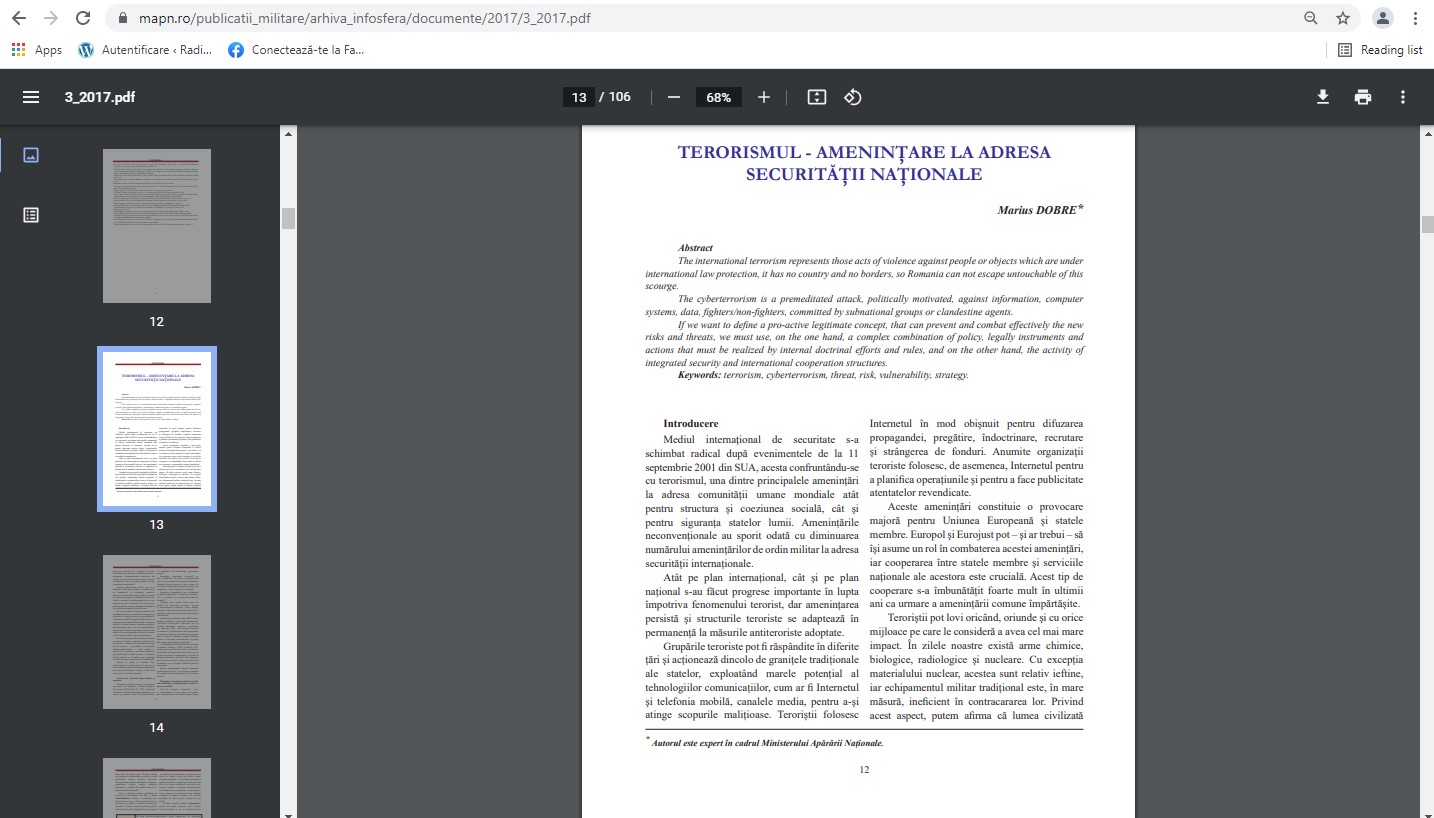The width and height of the screenshot is (1434, 818).
Task: Open the Apps bookmark shortcut
Action: (x=36, y=50)
